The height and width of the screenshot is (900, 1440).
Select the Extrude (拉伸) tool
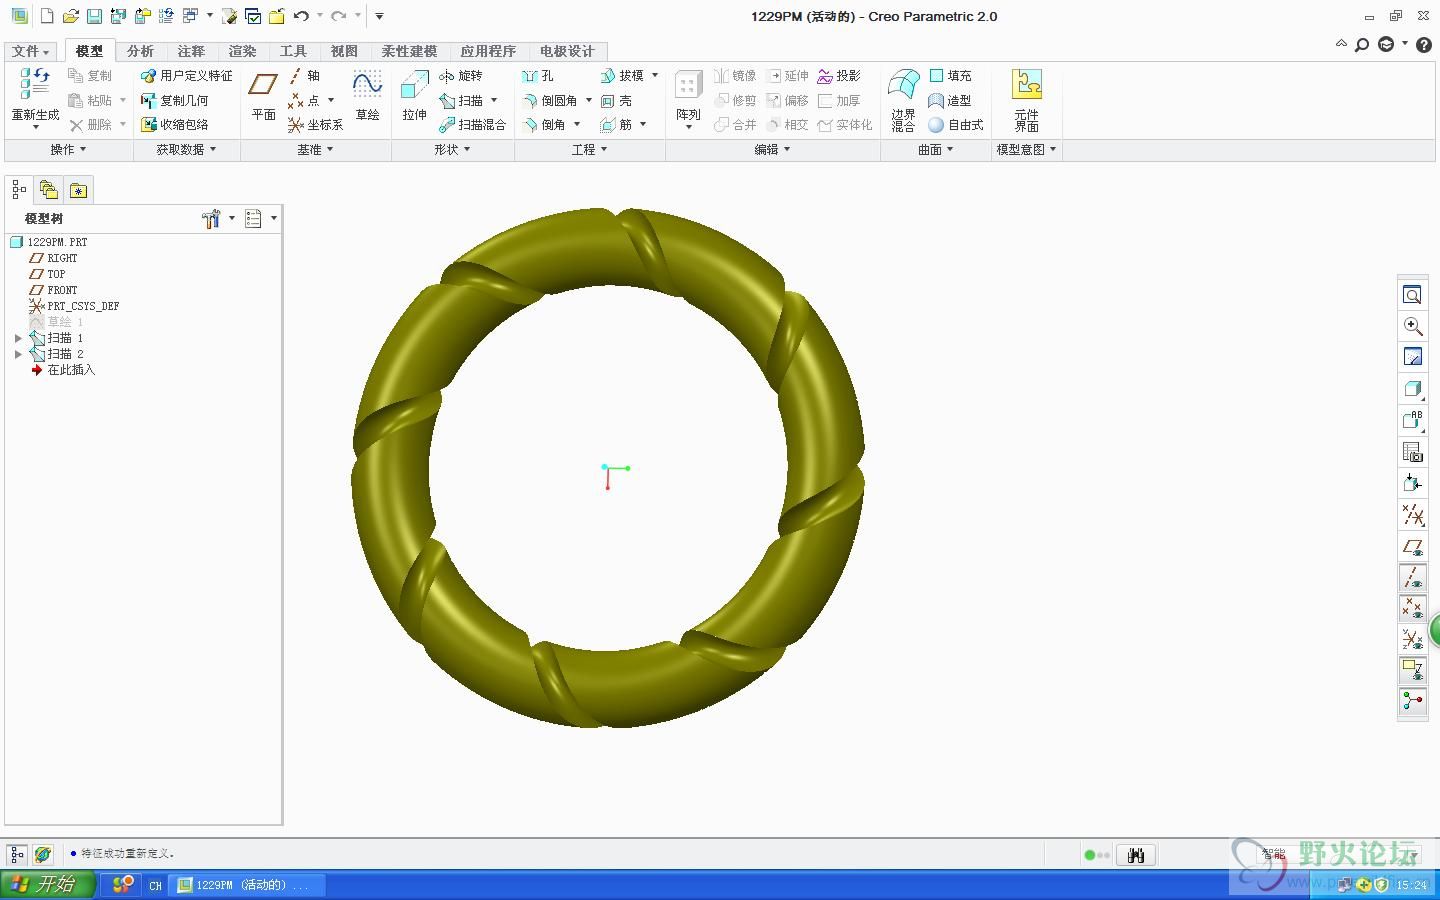coord(414,96)
